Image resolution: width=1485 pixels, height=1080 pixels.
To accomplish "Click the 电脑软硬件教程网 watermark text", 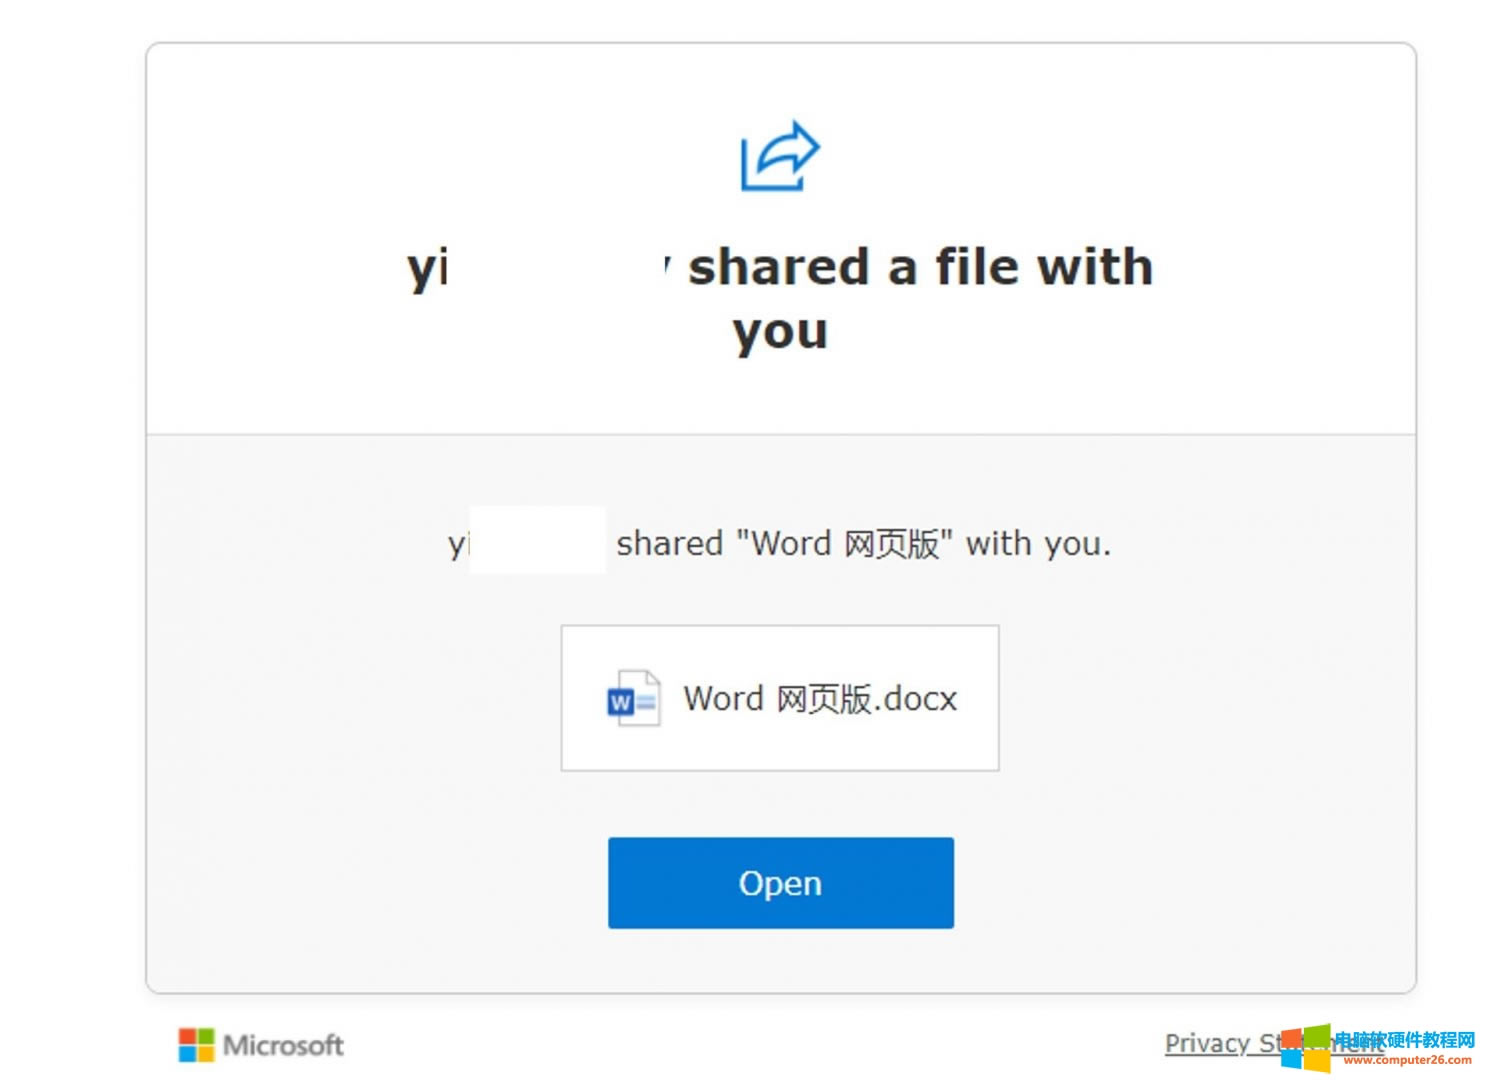I will point(1405,1040).
